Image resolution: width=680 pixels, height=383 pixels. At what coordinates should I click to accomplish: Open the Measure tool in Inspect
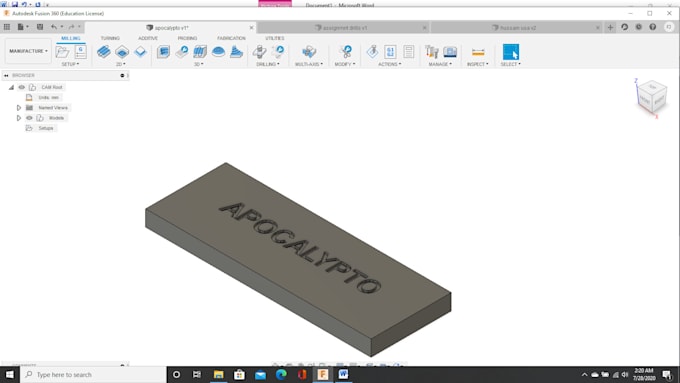pyautogui.click(x=478, y=52)
